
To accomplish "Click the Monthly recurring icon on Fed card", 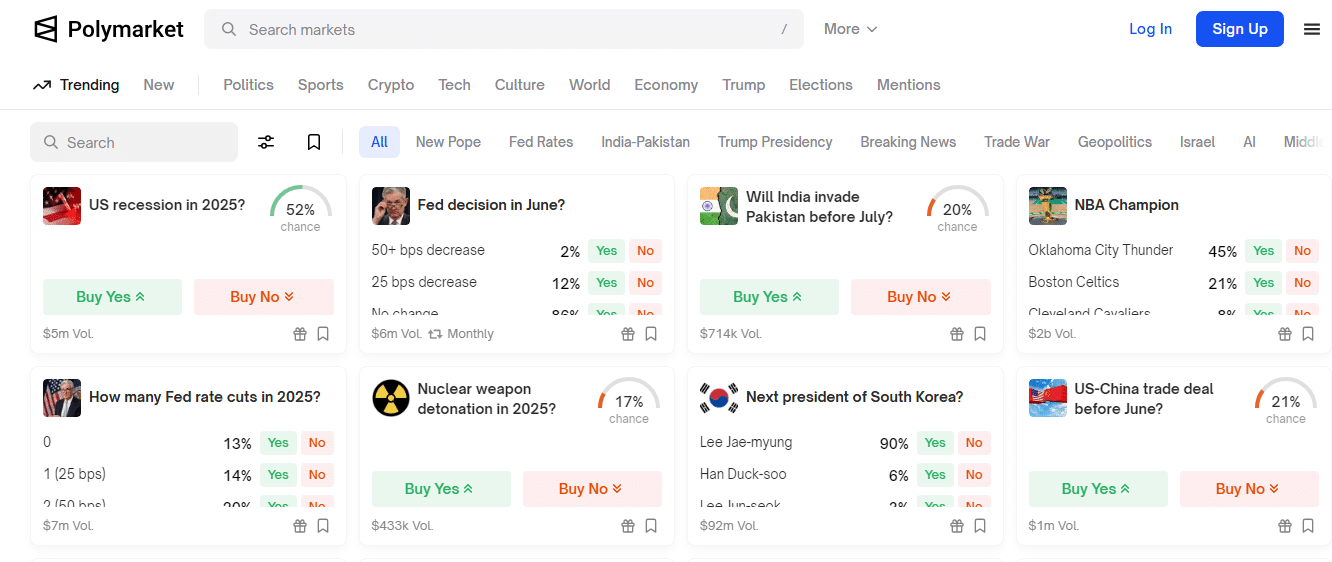I will coord(435,334).
